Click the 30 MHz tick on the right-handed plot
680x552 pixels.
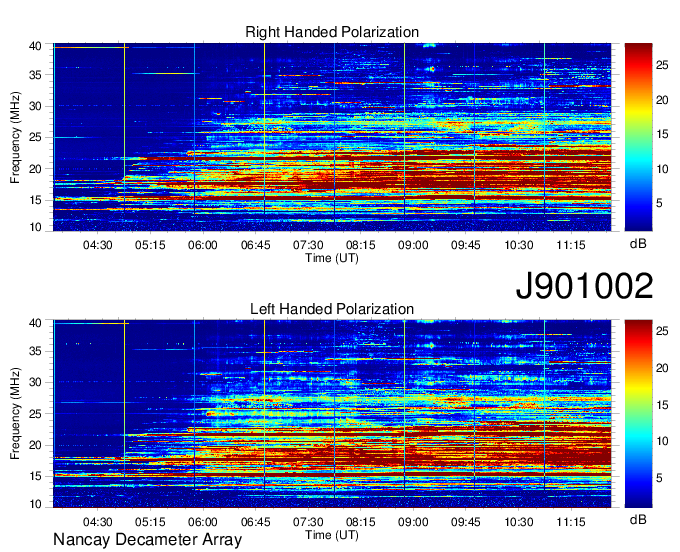click(x=35, y=106)
